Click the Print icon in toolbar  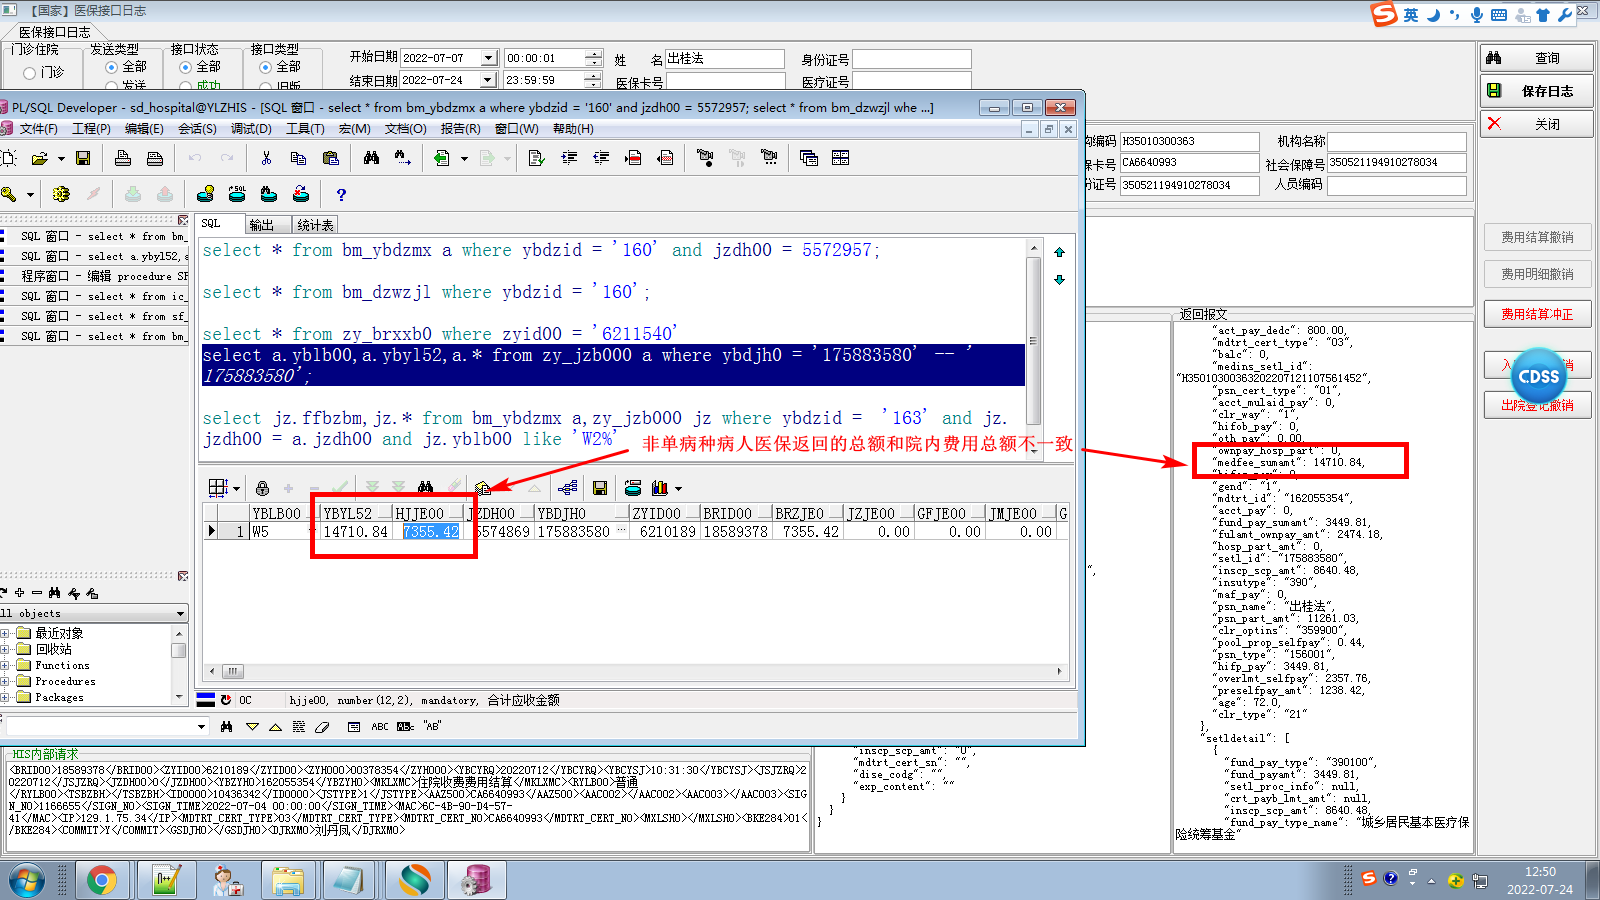pyautogui.click(x=123, y=158)
